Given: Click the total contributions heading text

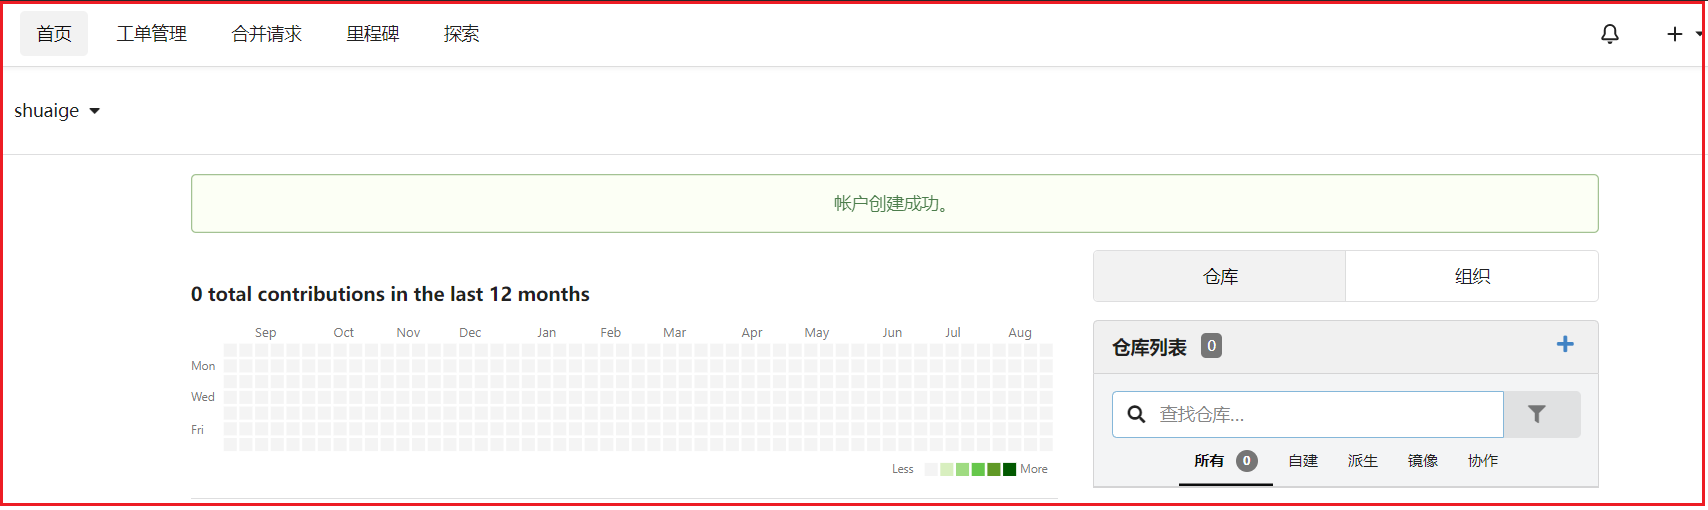Looking at the screenshot, I should 390,294.
